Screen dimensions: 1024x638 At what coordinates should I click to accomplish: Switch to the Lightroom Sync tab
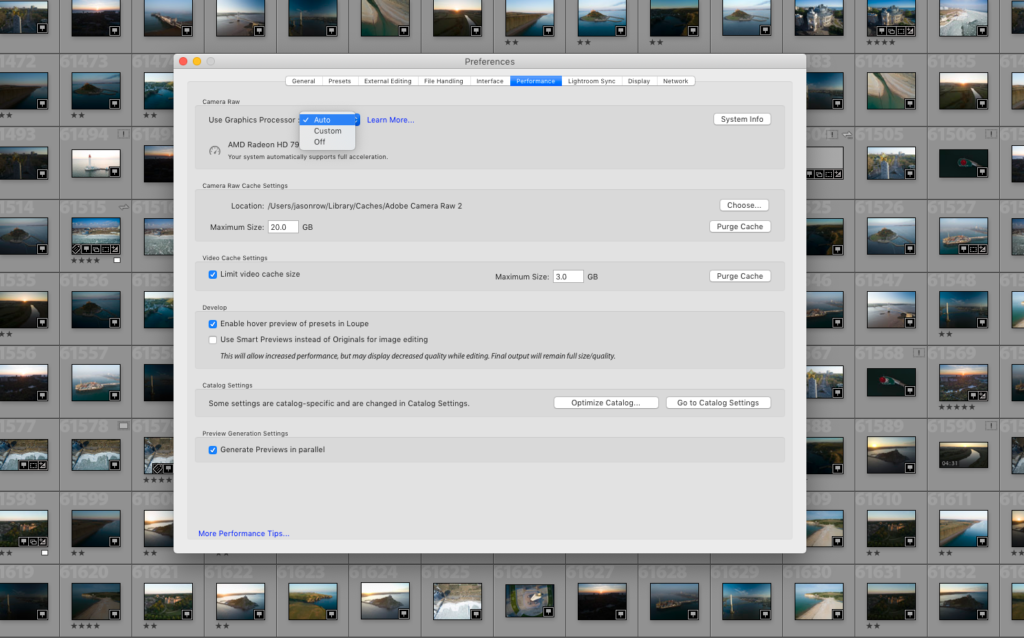click(592, 81)
